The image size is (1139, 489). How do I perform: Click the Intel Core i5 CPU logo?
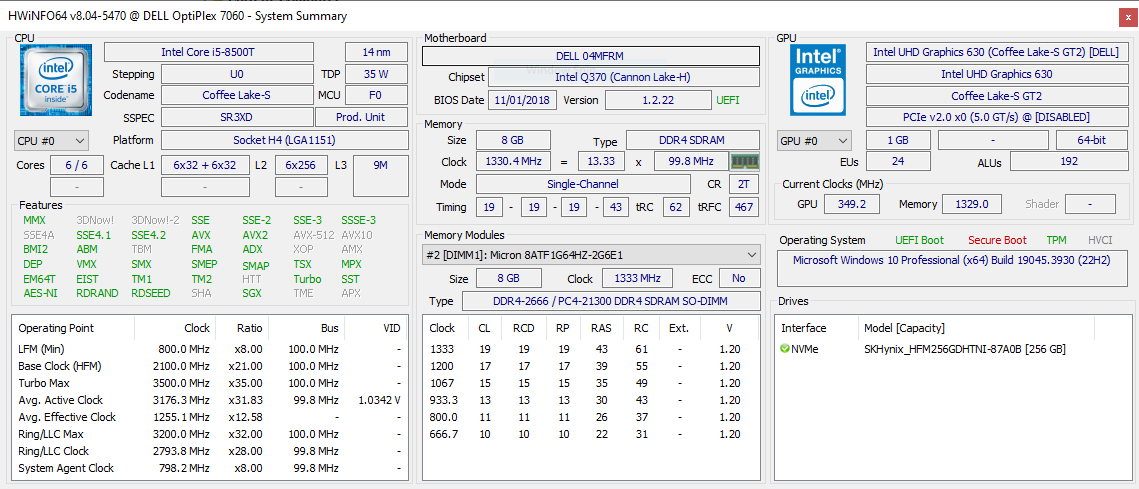[56, 81]
